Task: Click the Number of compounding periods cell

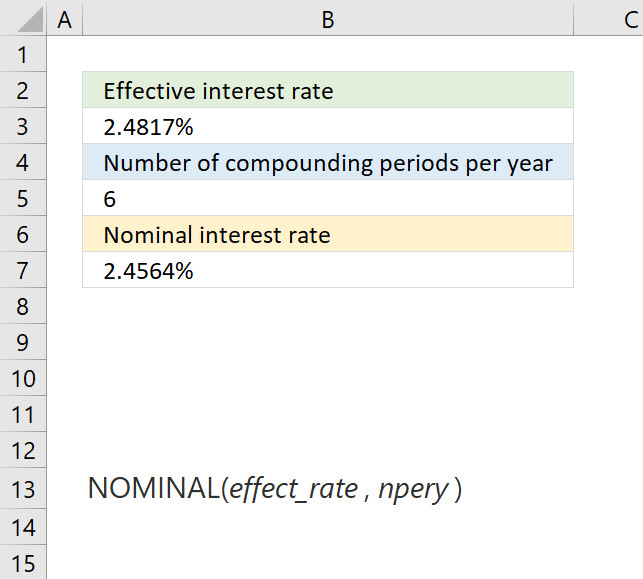Action: [x=328, y=162]
